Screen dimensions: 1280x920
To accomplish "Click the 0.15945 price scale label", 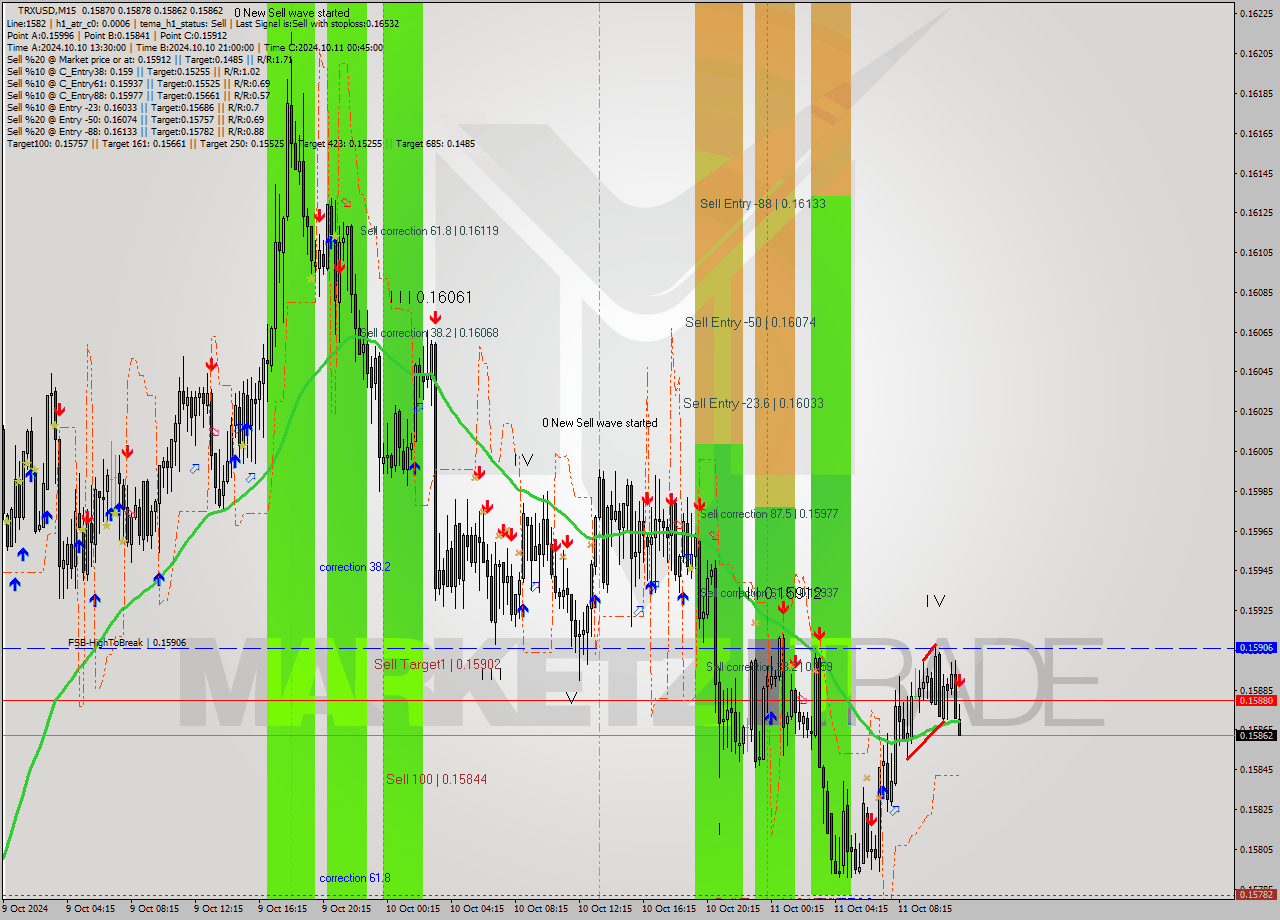I will pos(1257,570).
